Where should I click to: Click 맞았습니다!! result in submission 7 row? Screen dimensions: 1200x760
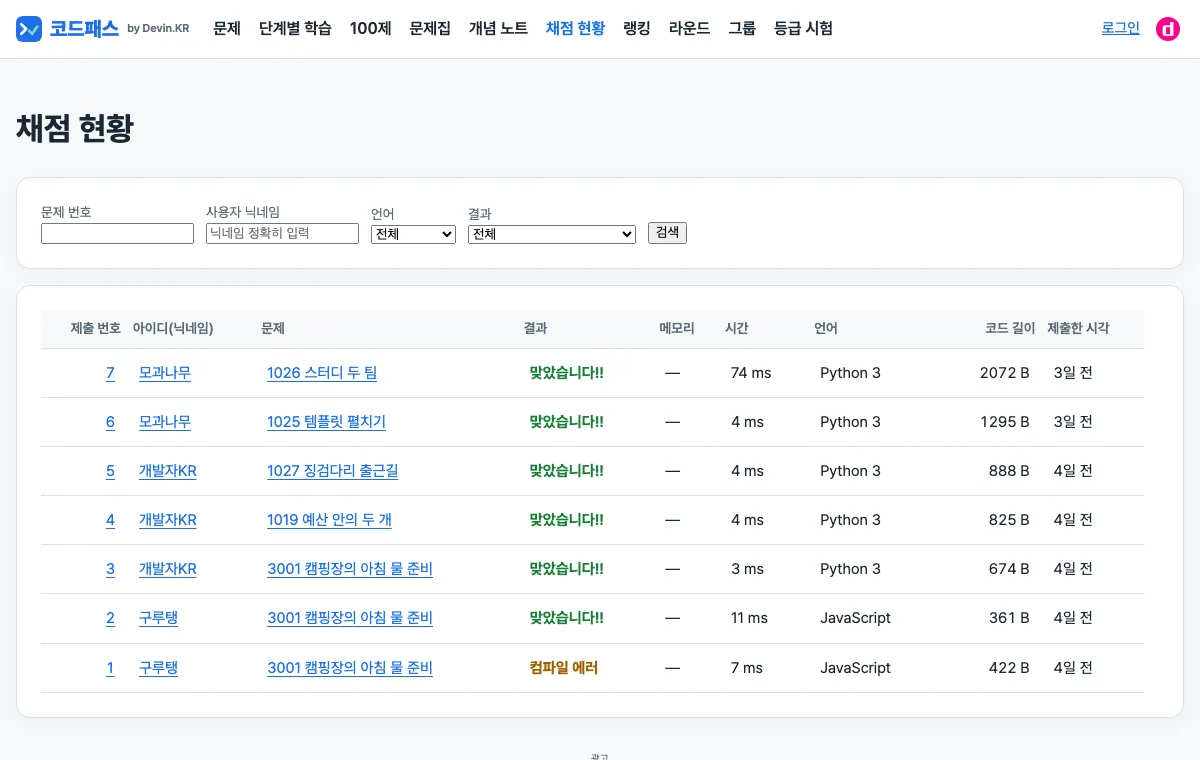click(567, 373)
